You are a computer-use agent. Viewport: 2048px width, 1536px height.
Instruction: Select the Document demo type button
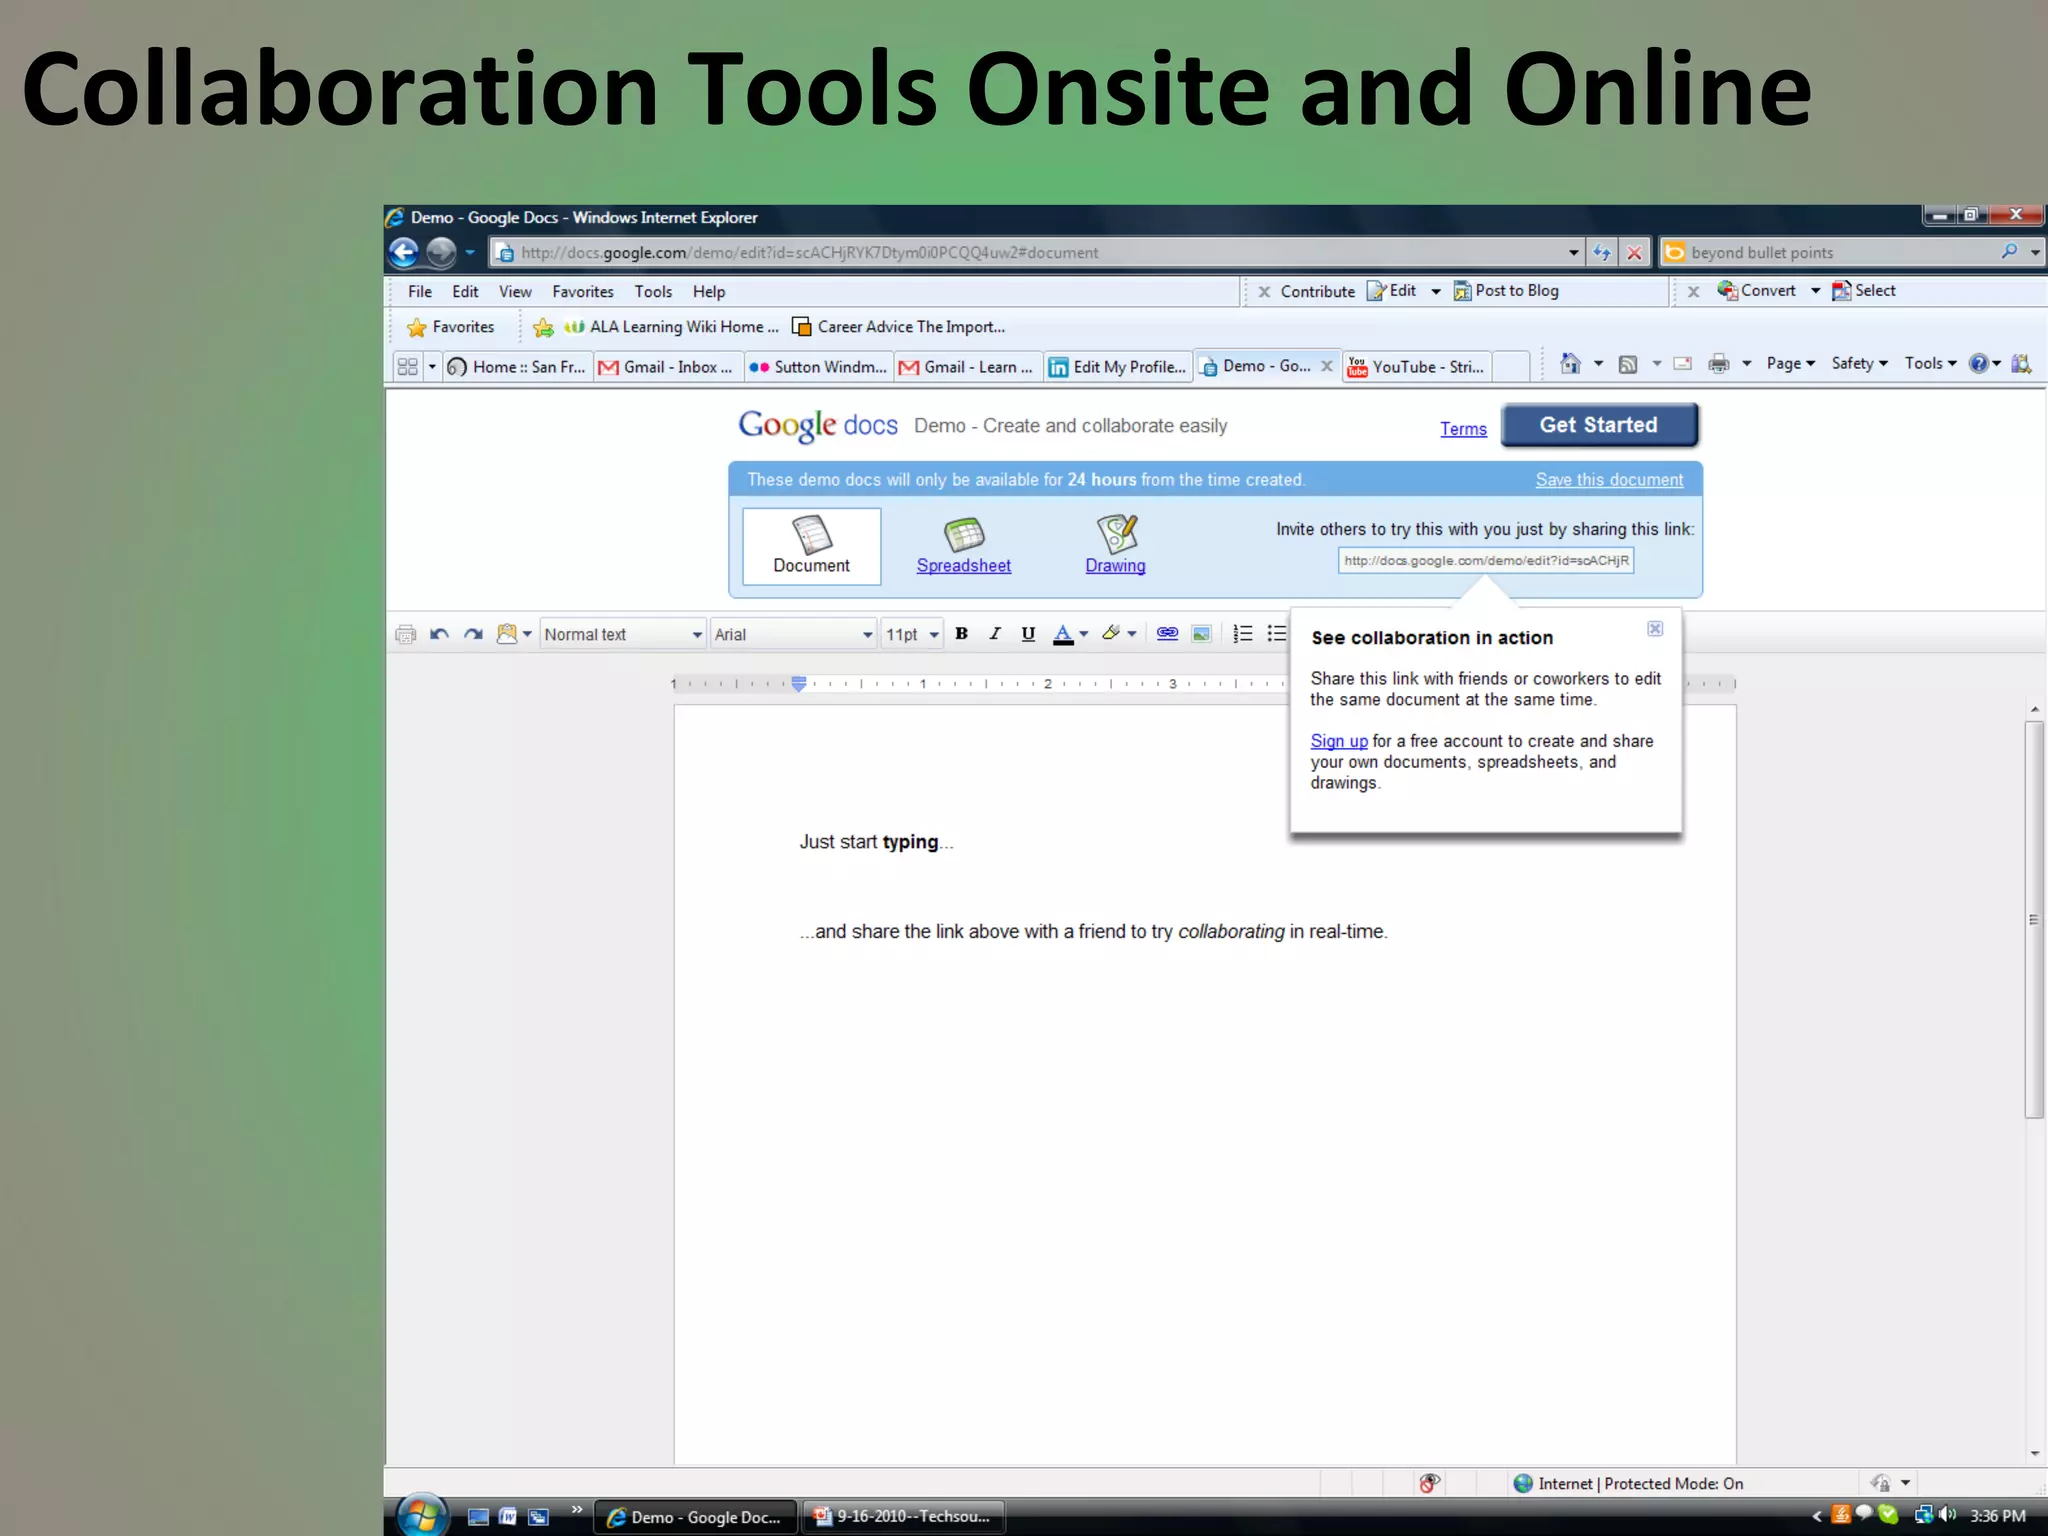(811, 546)
